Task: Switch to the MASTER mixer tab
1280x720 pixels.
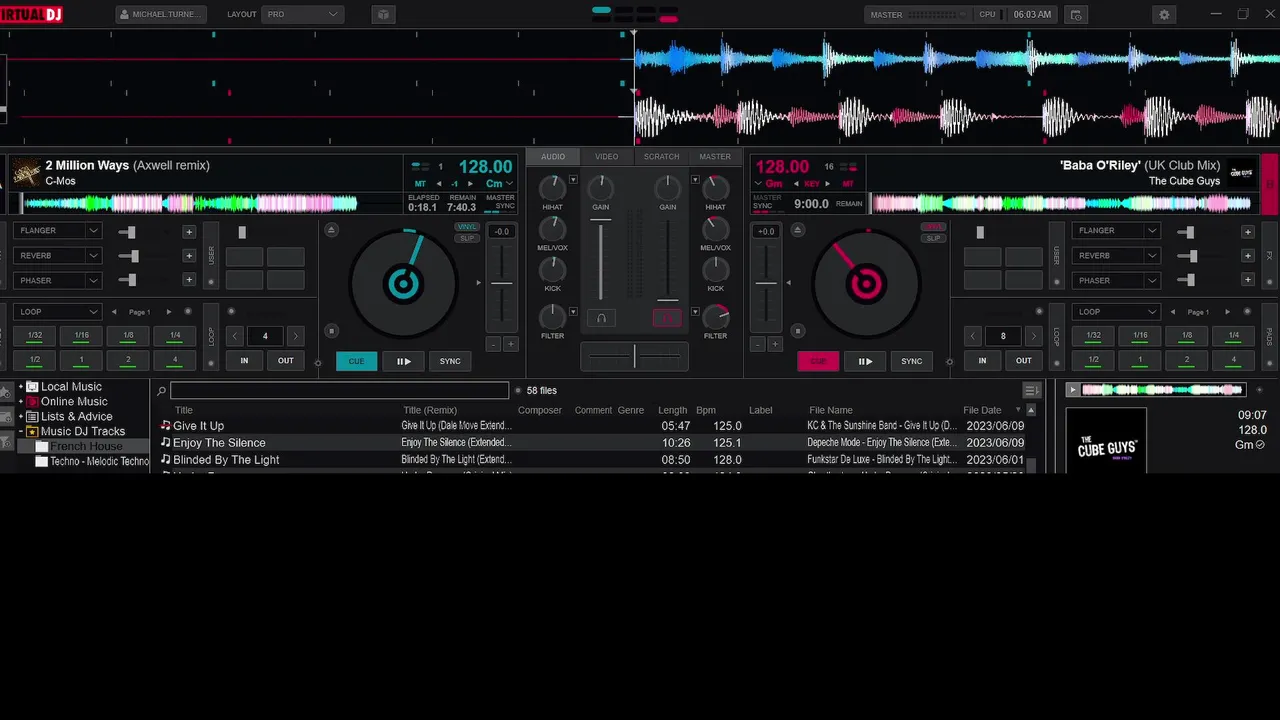Action: coord(715,157)
